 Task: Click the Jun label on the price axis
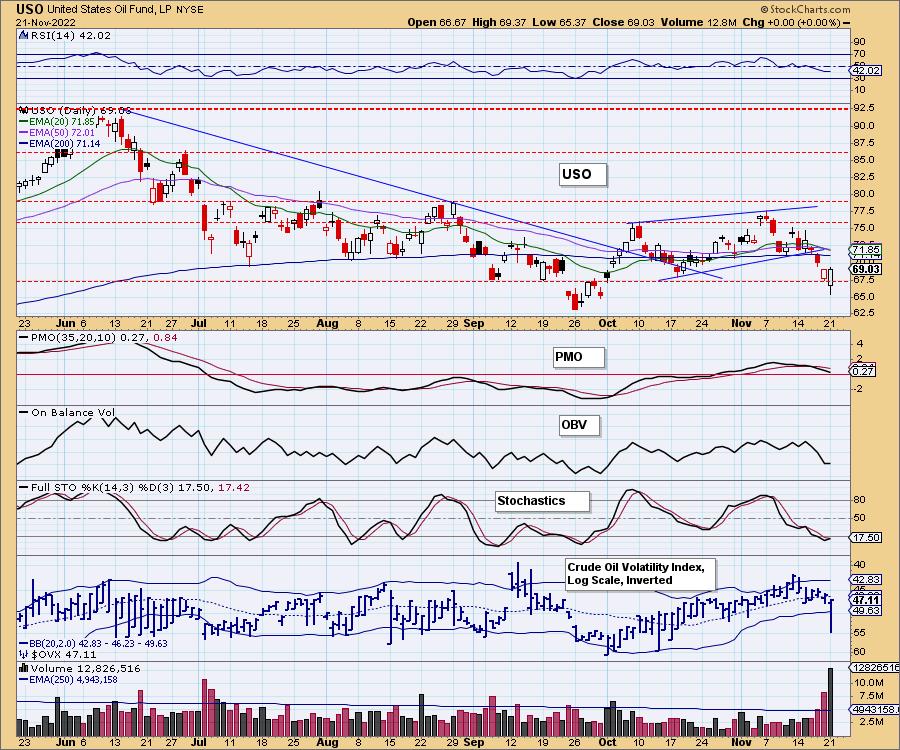66,324
